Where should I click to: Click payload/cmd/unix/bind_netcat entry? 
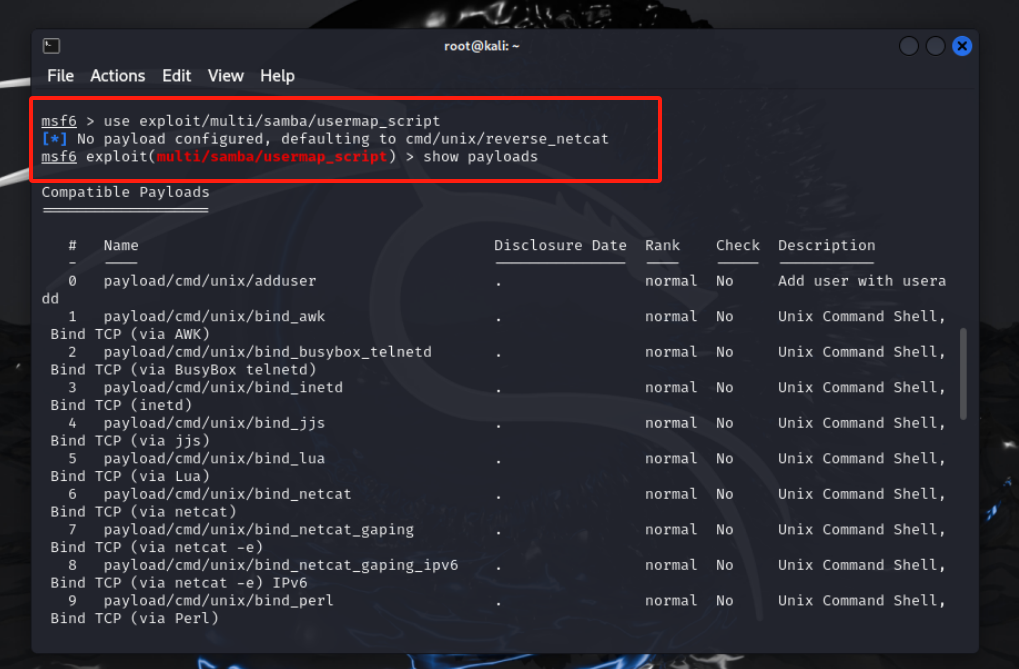pyautogui.click(x=227, y=494)
